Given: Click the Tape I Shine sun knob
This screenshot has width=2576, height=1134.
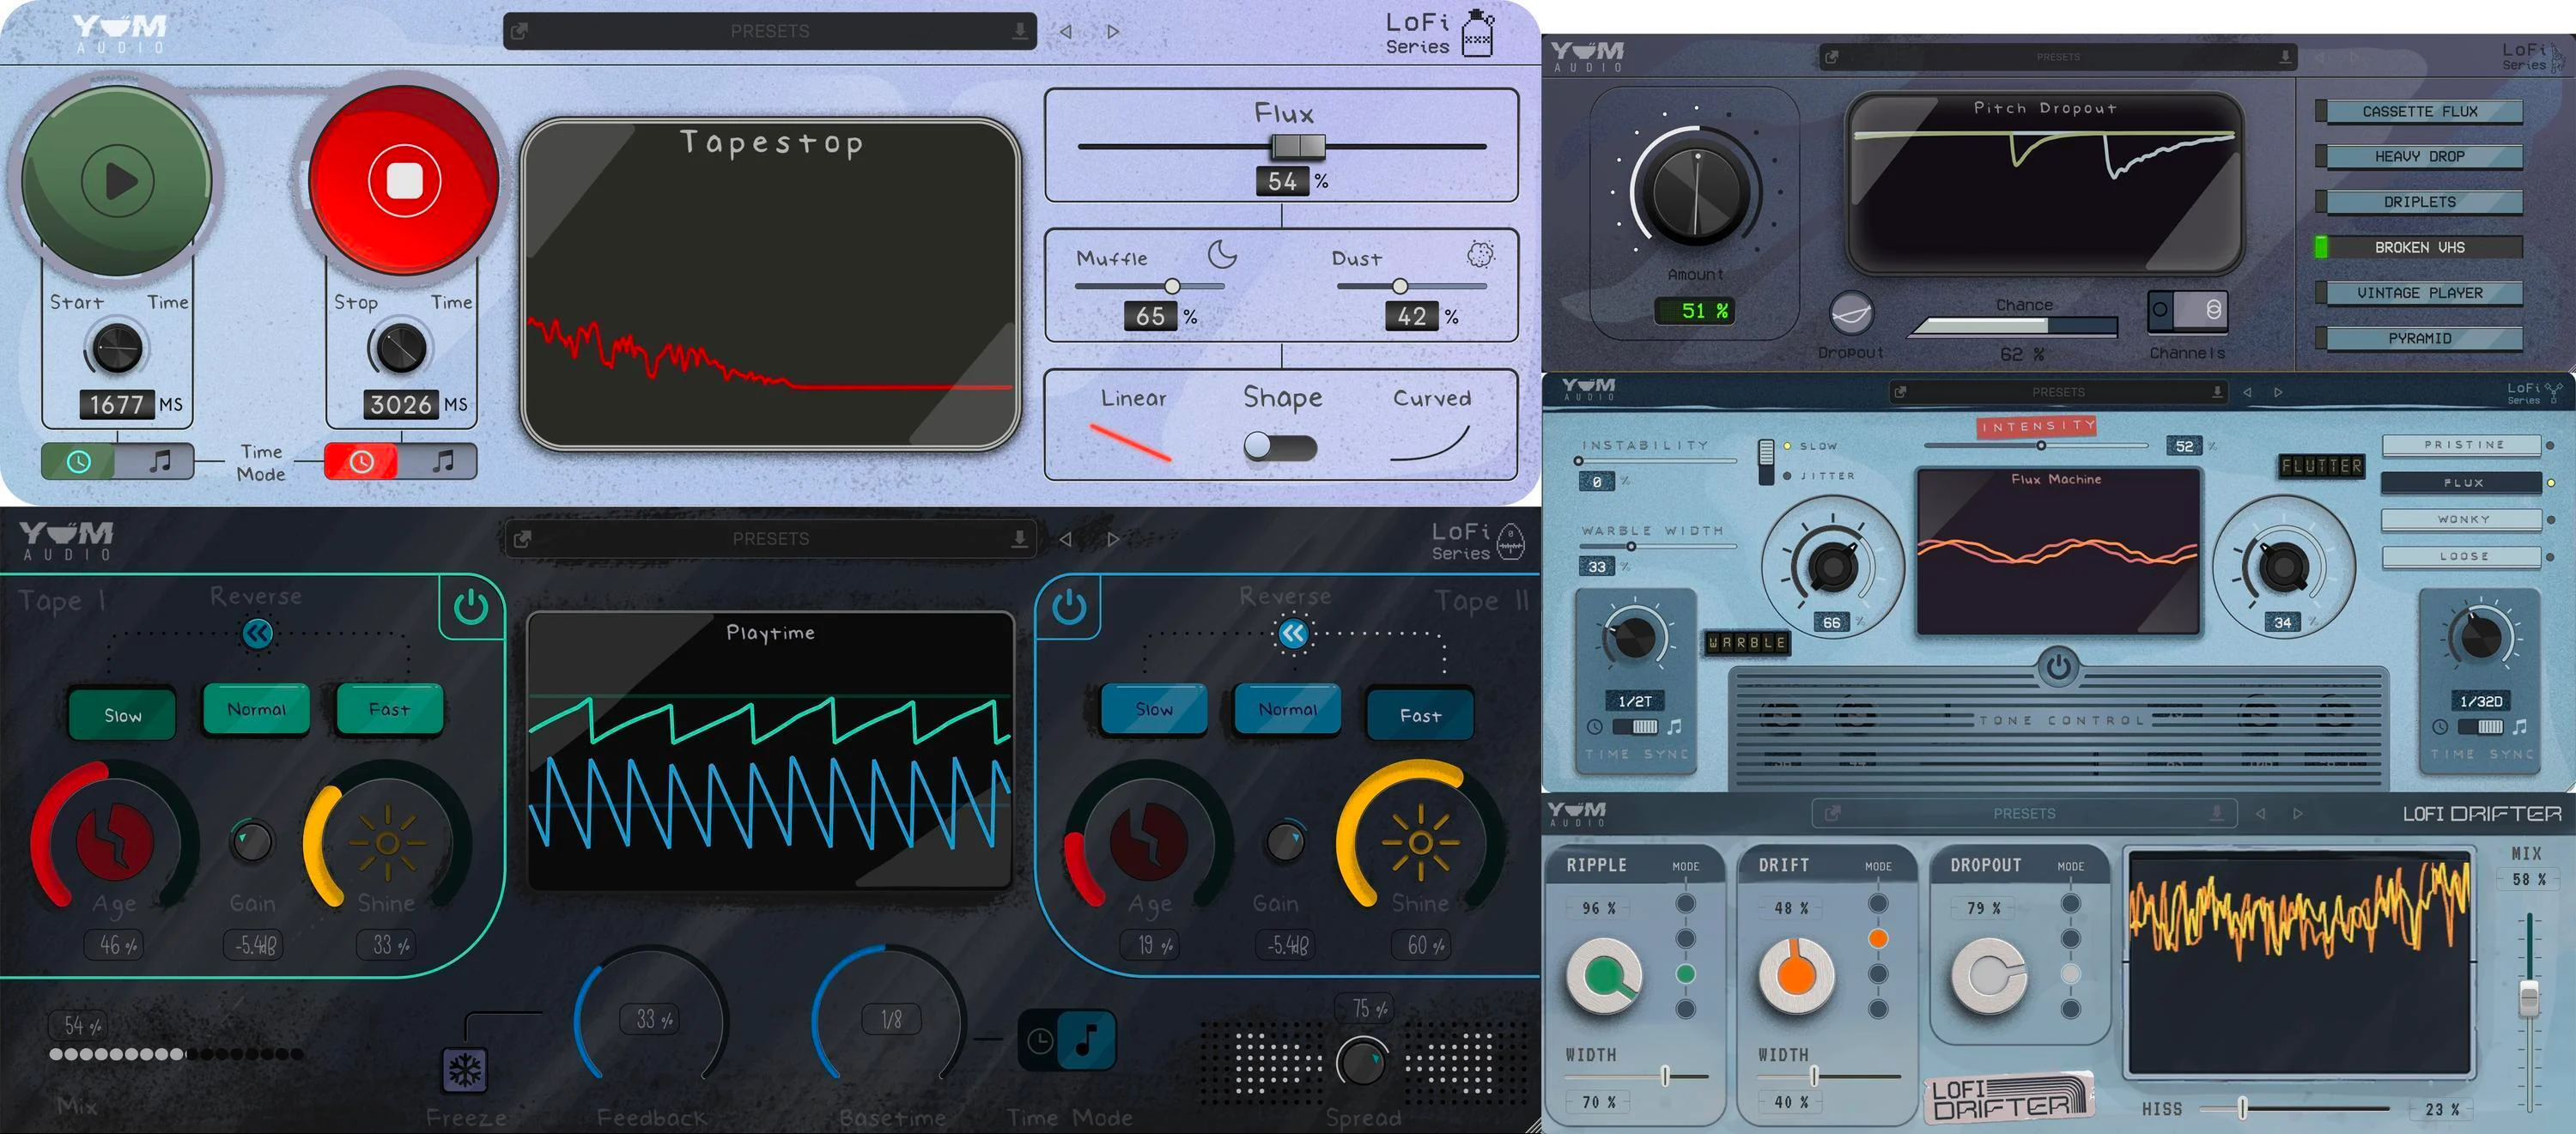Looking at the screenshot, I should coord(387,843).
